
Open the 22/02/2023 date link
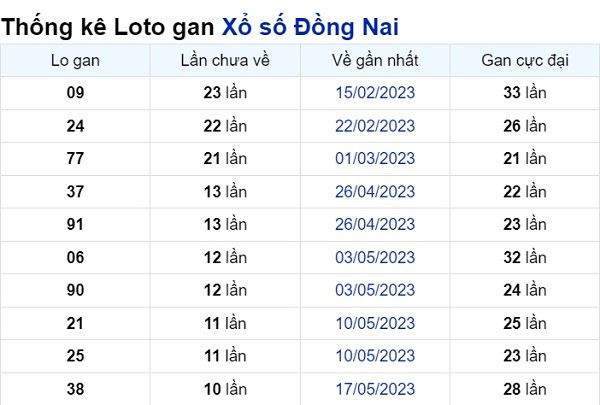coord(375,126)
